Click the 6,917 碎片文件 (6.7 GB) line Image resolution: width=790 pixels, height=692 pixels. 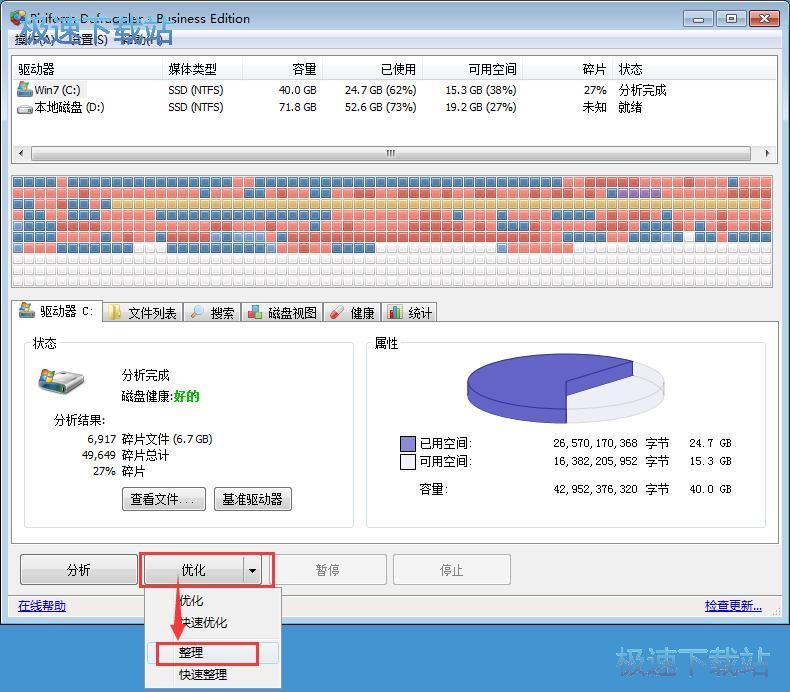150,439
